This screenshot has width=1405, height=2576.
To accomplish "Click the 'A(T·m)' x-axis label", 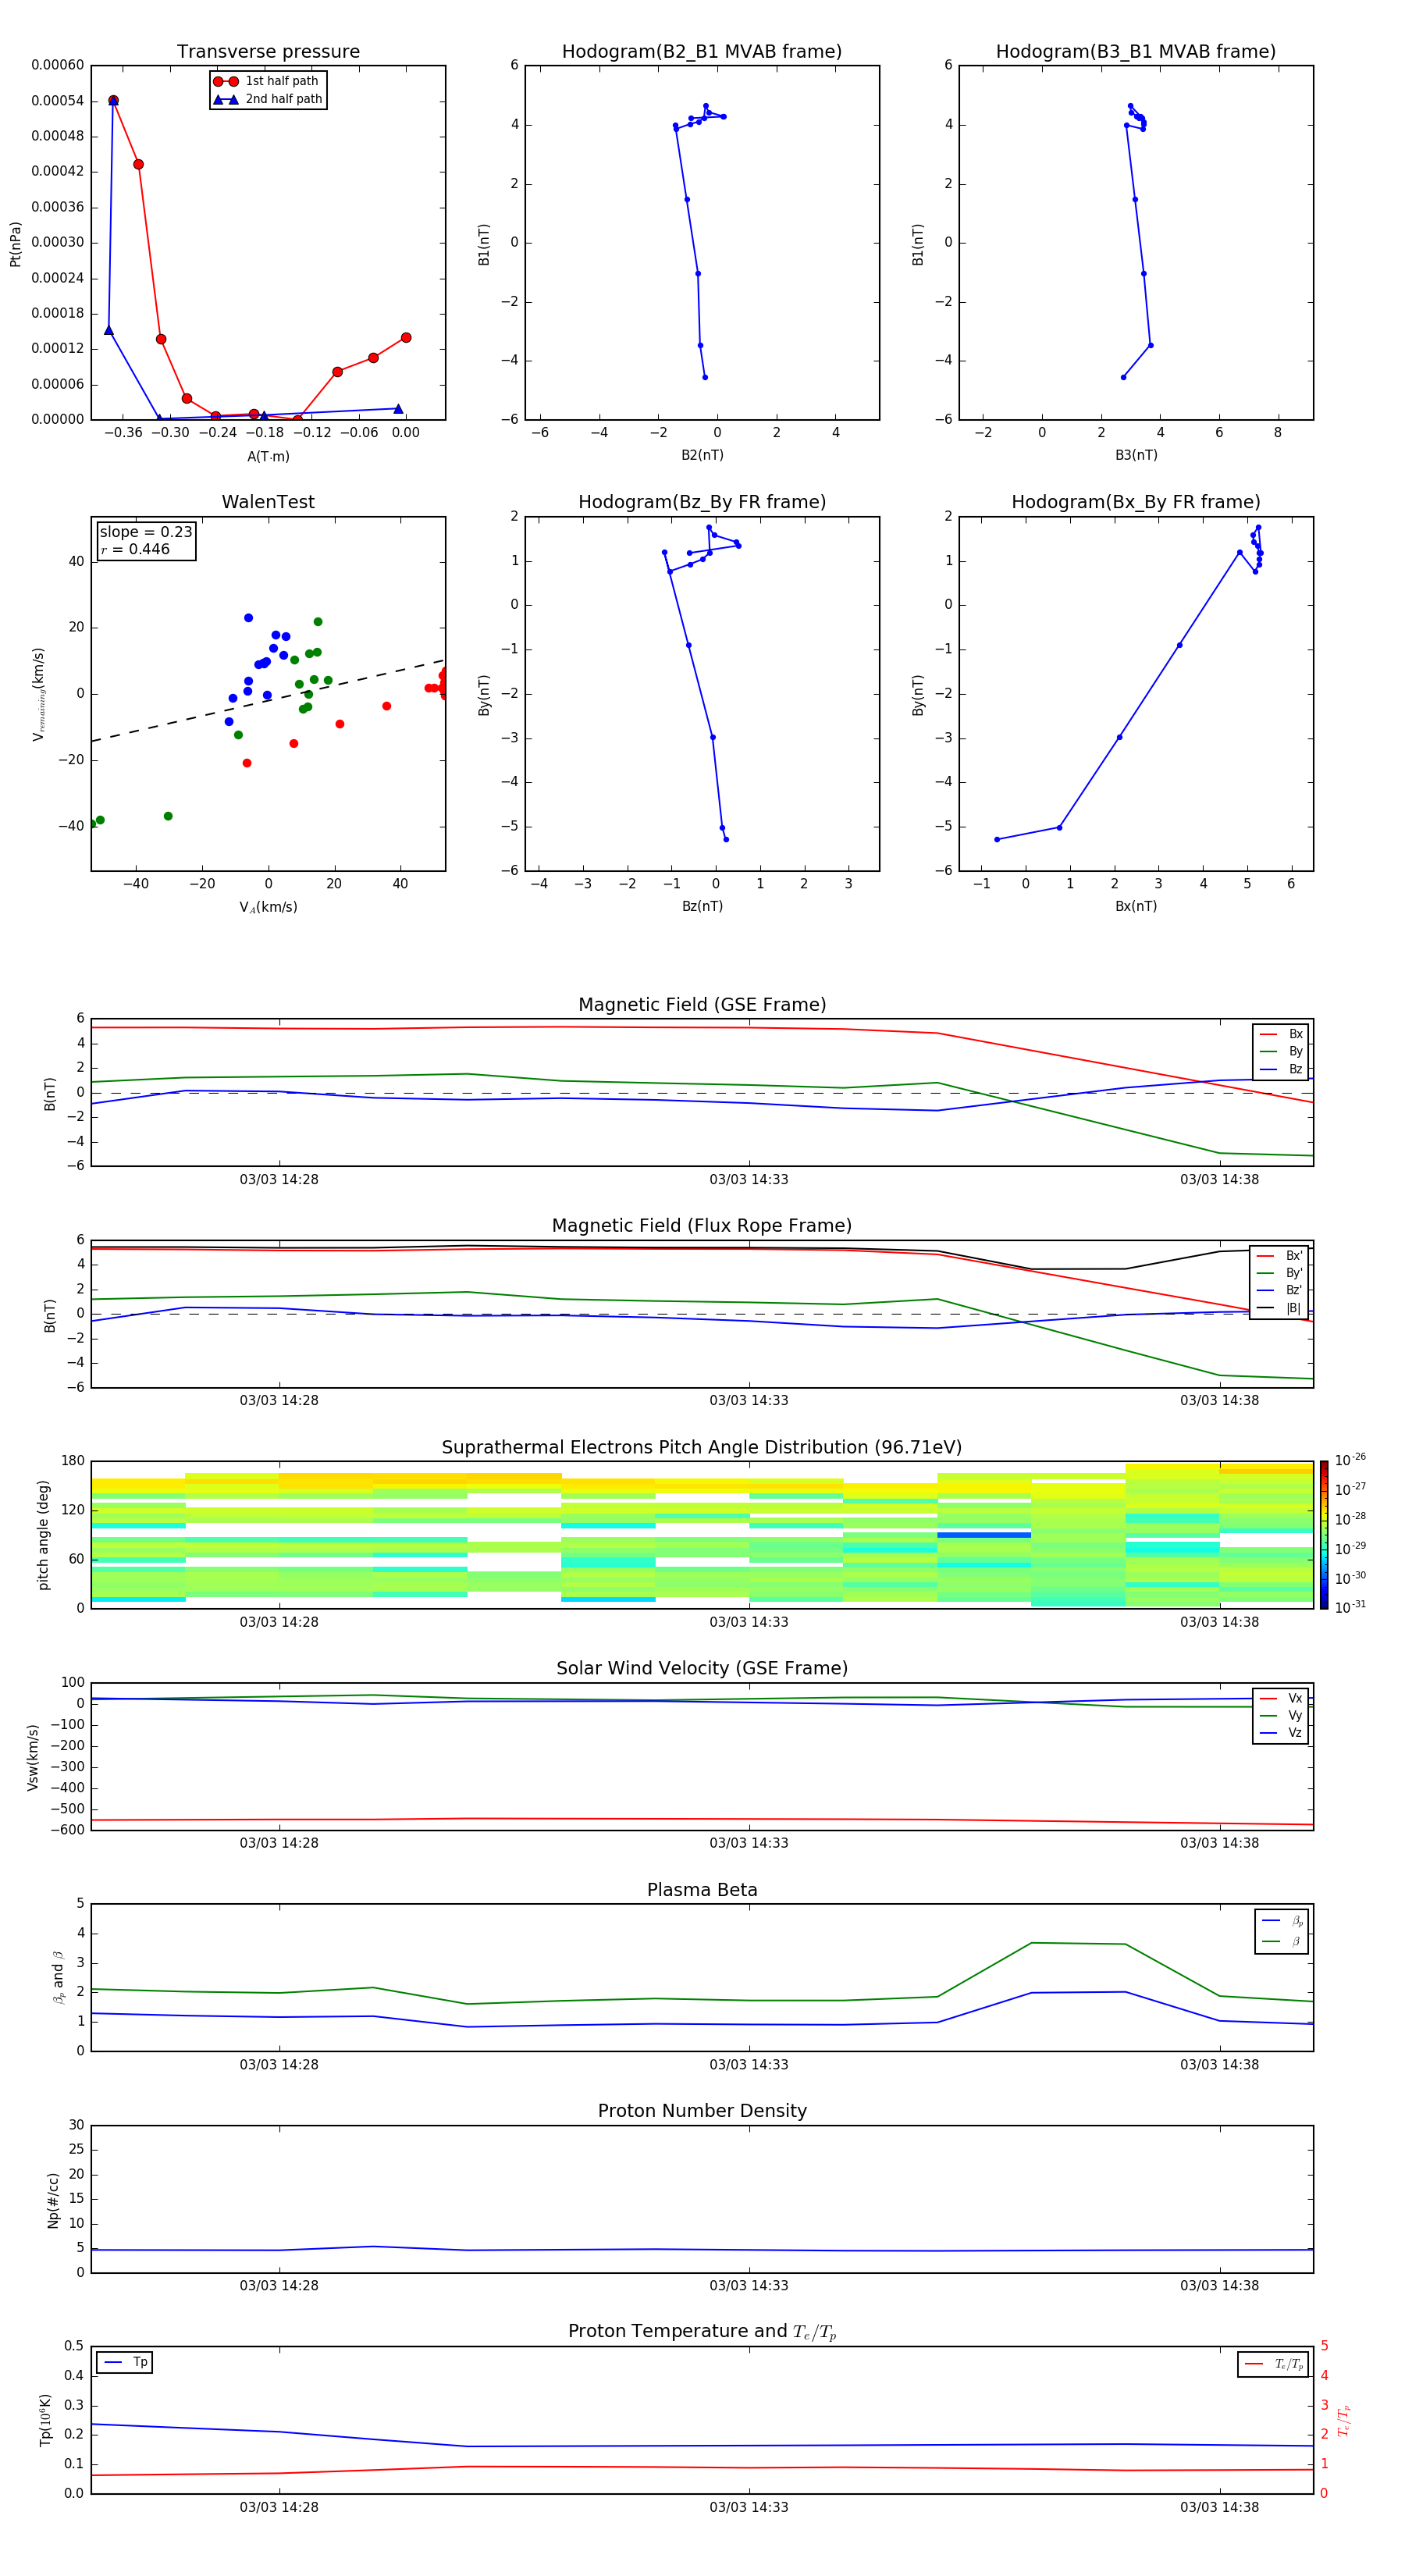I will pos(268,456).
